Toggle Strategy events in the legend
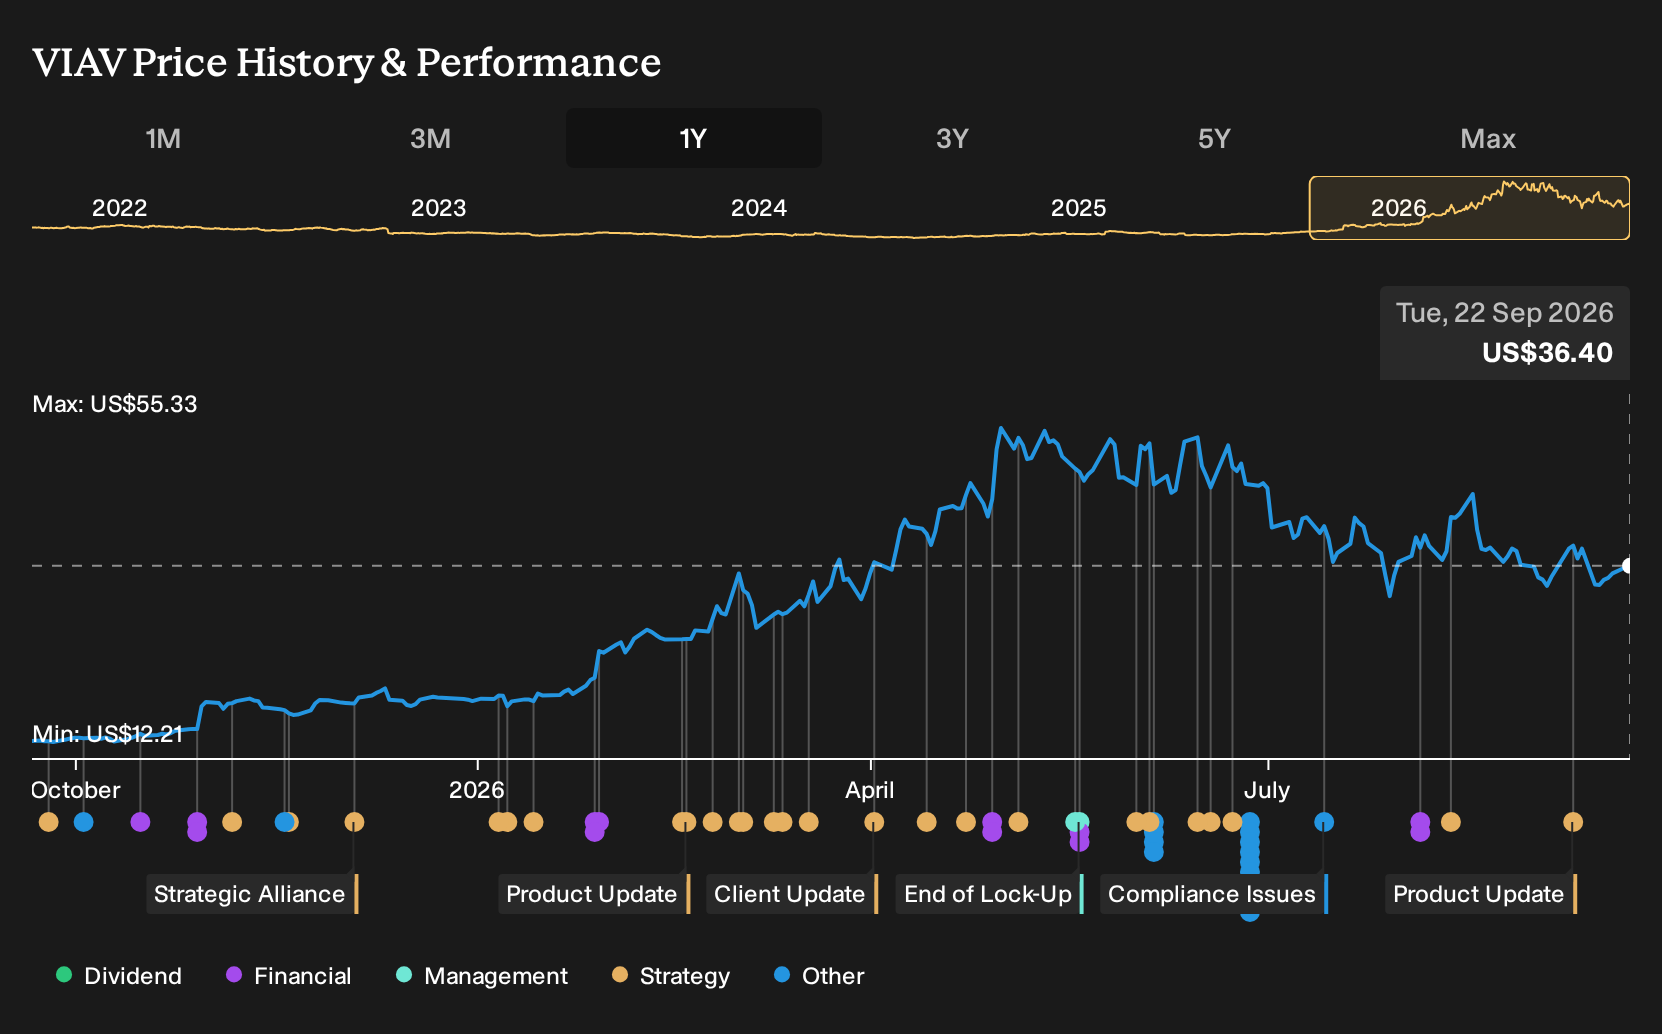Image resolution: width=1662 pixels, height=1034 pixels. (x=671, y=975)
